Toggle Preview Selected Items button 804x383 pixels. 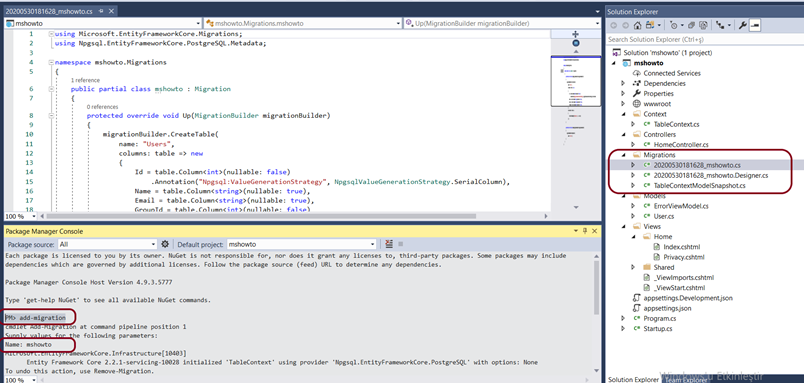(x=755, y=25)
